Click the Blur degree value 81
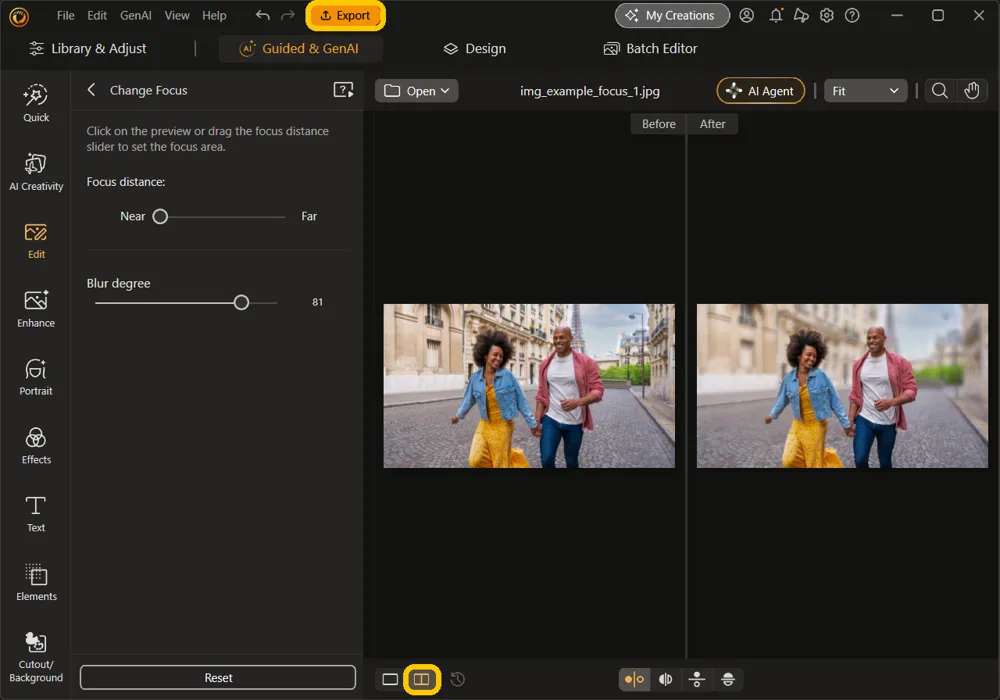Viewport: 1000px width, 700px height. (x=317, y=302)
